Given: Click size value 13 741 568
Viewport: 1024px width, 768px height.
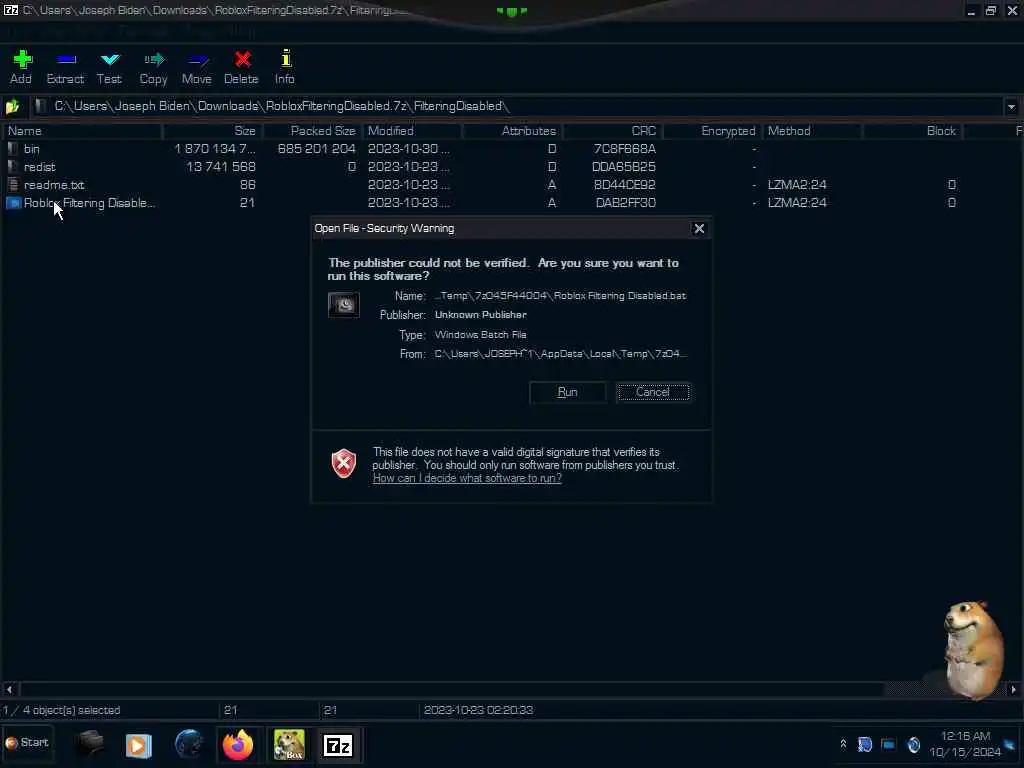Looking at the screenshot, I should tap(221, 167).
